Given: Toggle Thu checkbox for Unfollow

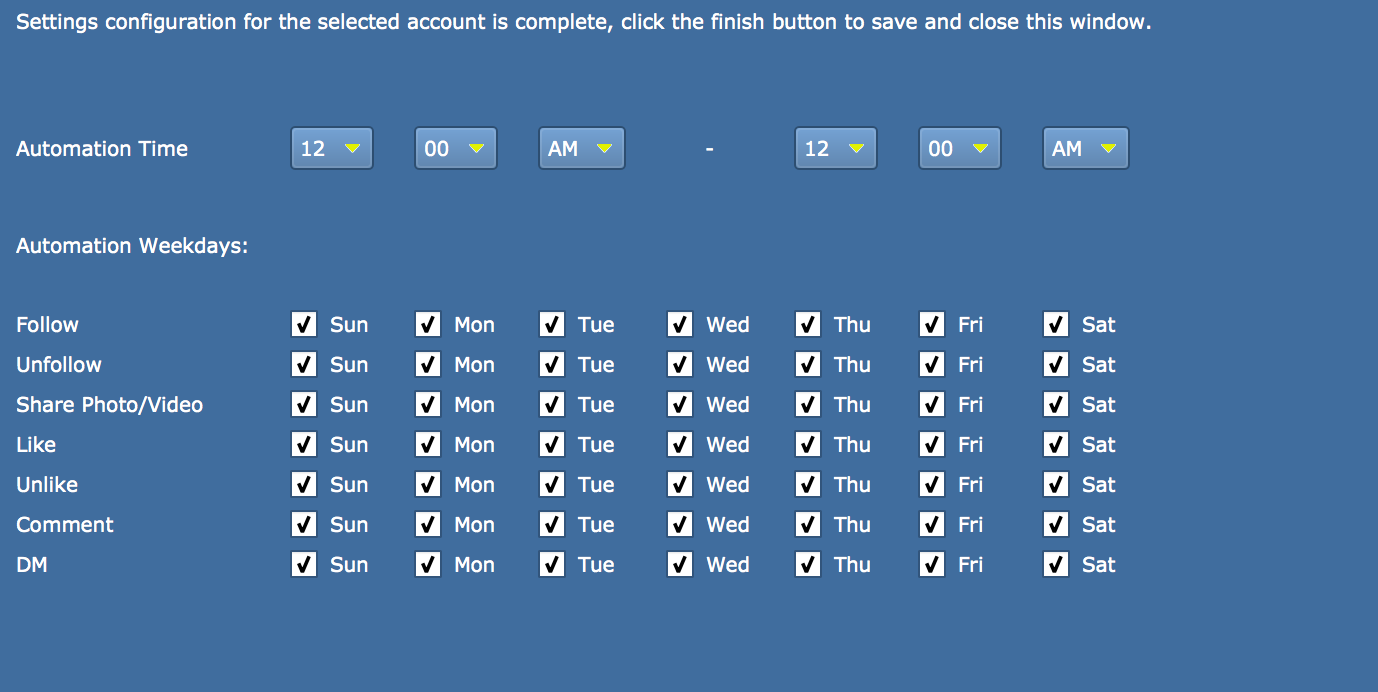Looking at the screenshot, I should [x=808, y=364].
